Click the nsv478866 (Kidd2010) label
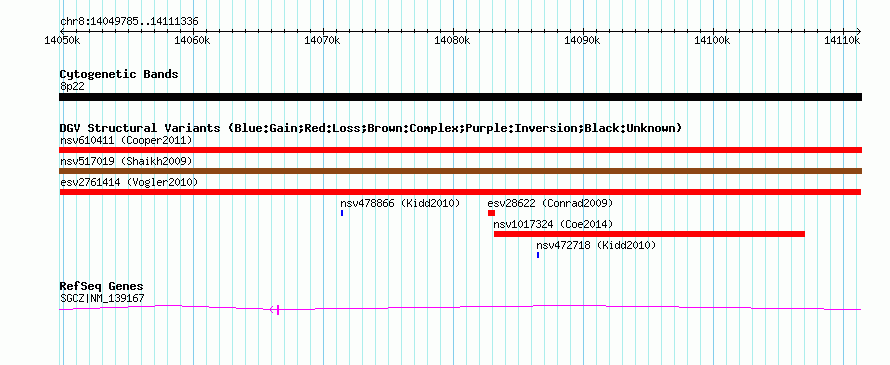The width and height of the screenshot is (890, 365). 400,203
